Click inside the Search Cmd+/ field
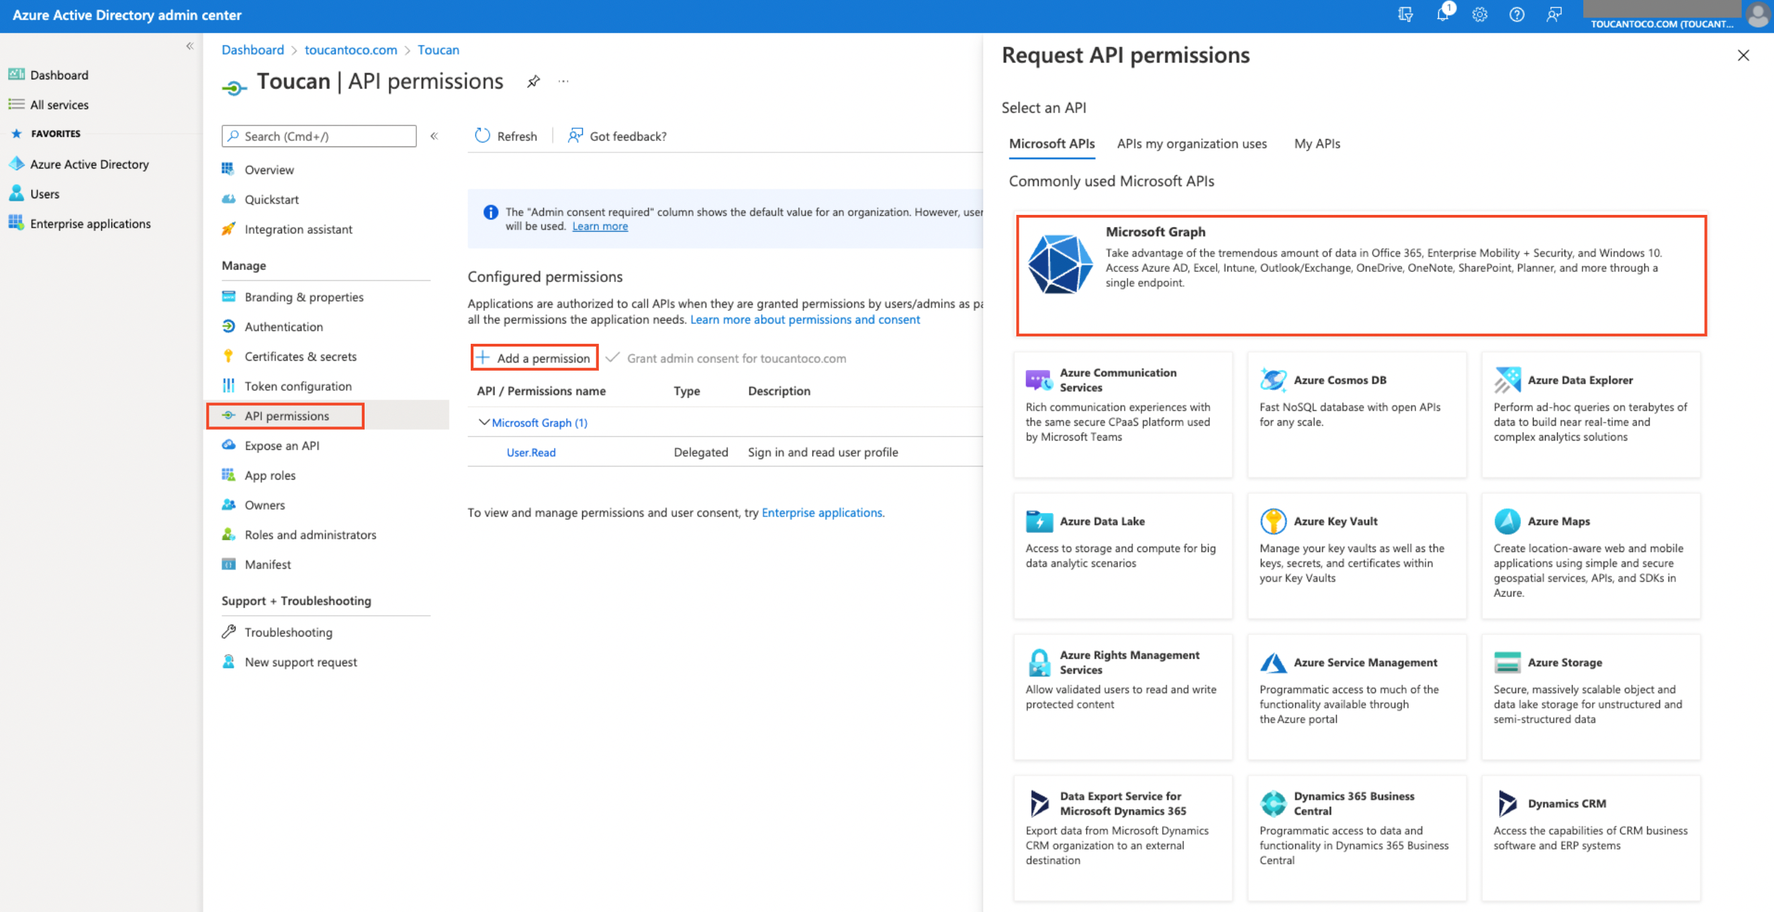This screenshot has height=912, width=1774. click(318, 136)
